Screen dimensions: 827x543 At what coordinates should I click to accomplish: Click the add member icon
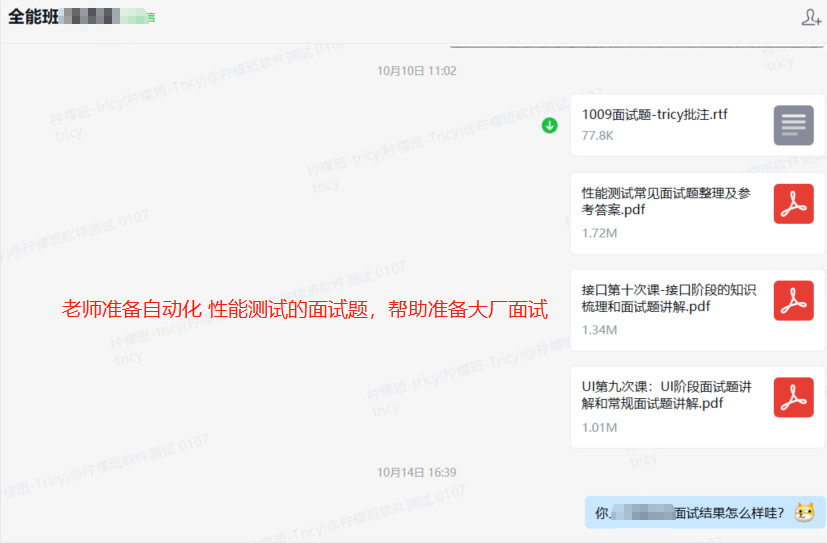[x=811, y=17]
